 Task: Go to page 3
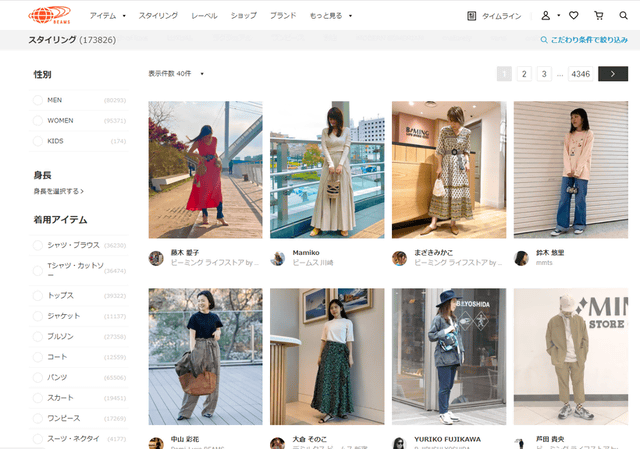(x=544, y=74)
